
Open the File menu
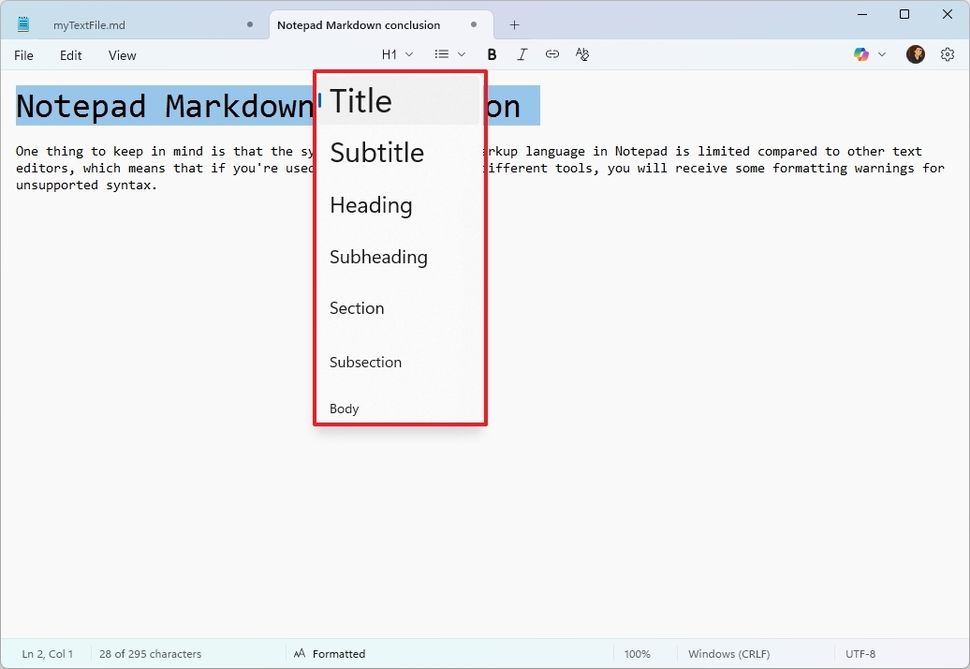point(23,55)
